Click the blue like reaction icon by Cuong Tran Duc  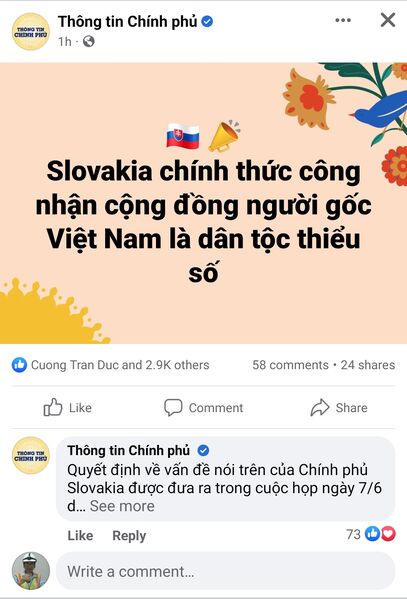(19, 365)
